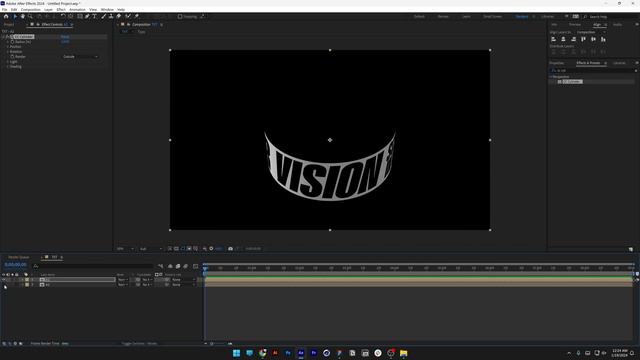Click the Motion Blur enable icon in timeline
Image resolution: width=640 pixels, height=360 pixels.
(186, 266)
